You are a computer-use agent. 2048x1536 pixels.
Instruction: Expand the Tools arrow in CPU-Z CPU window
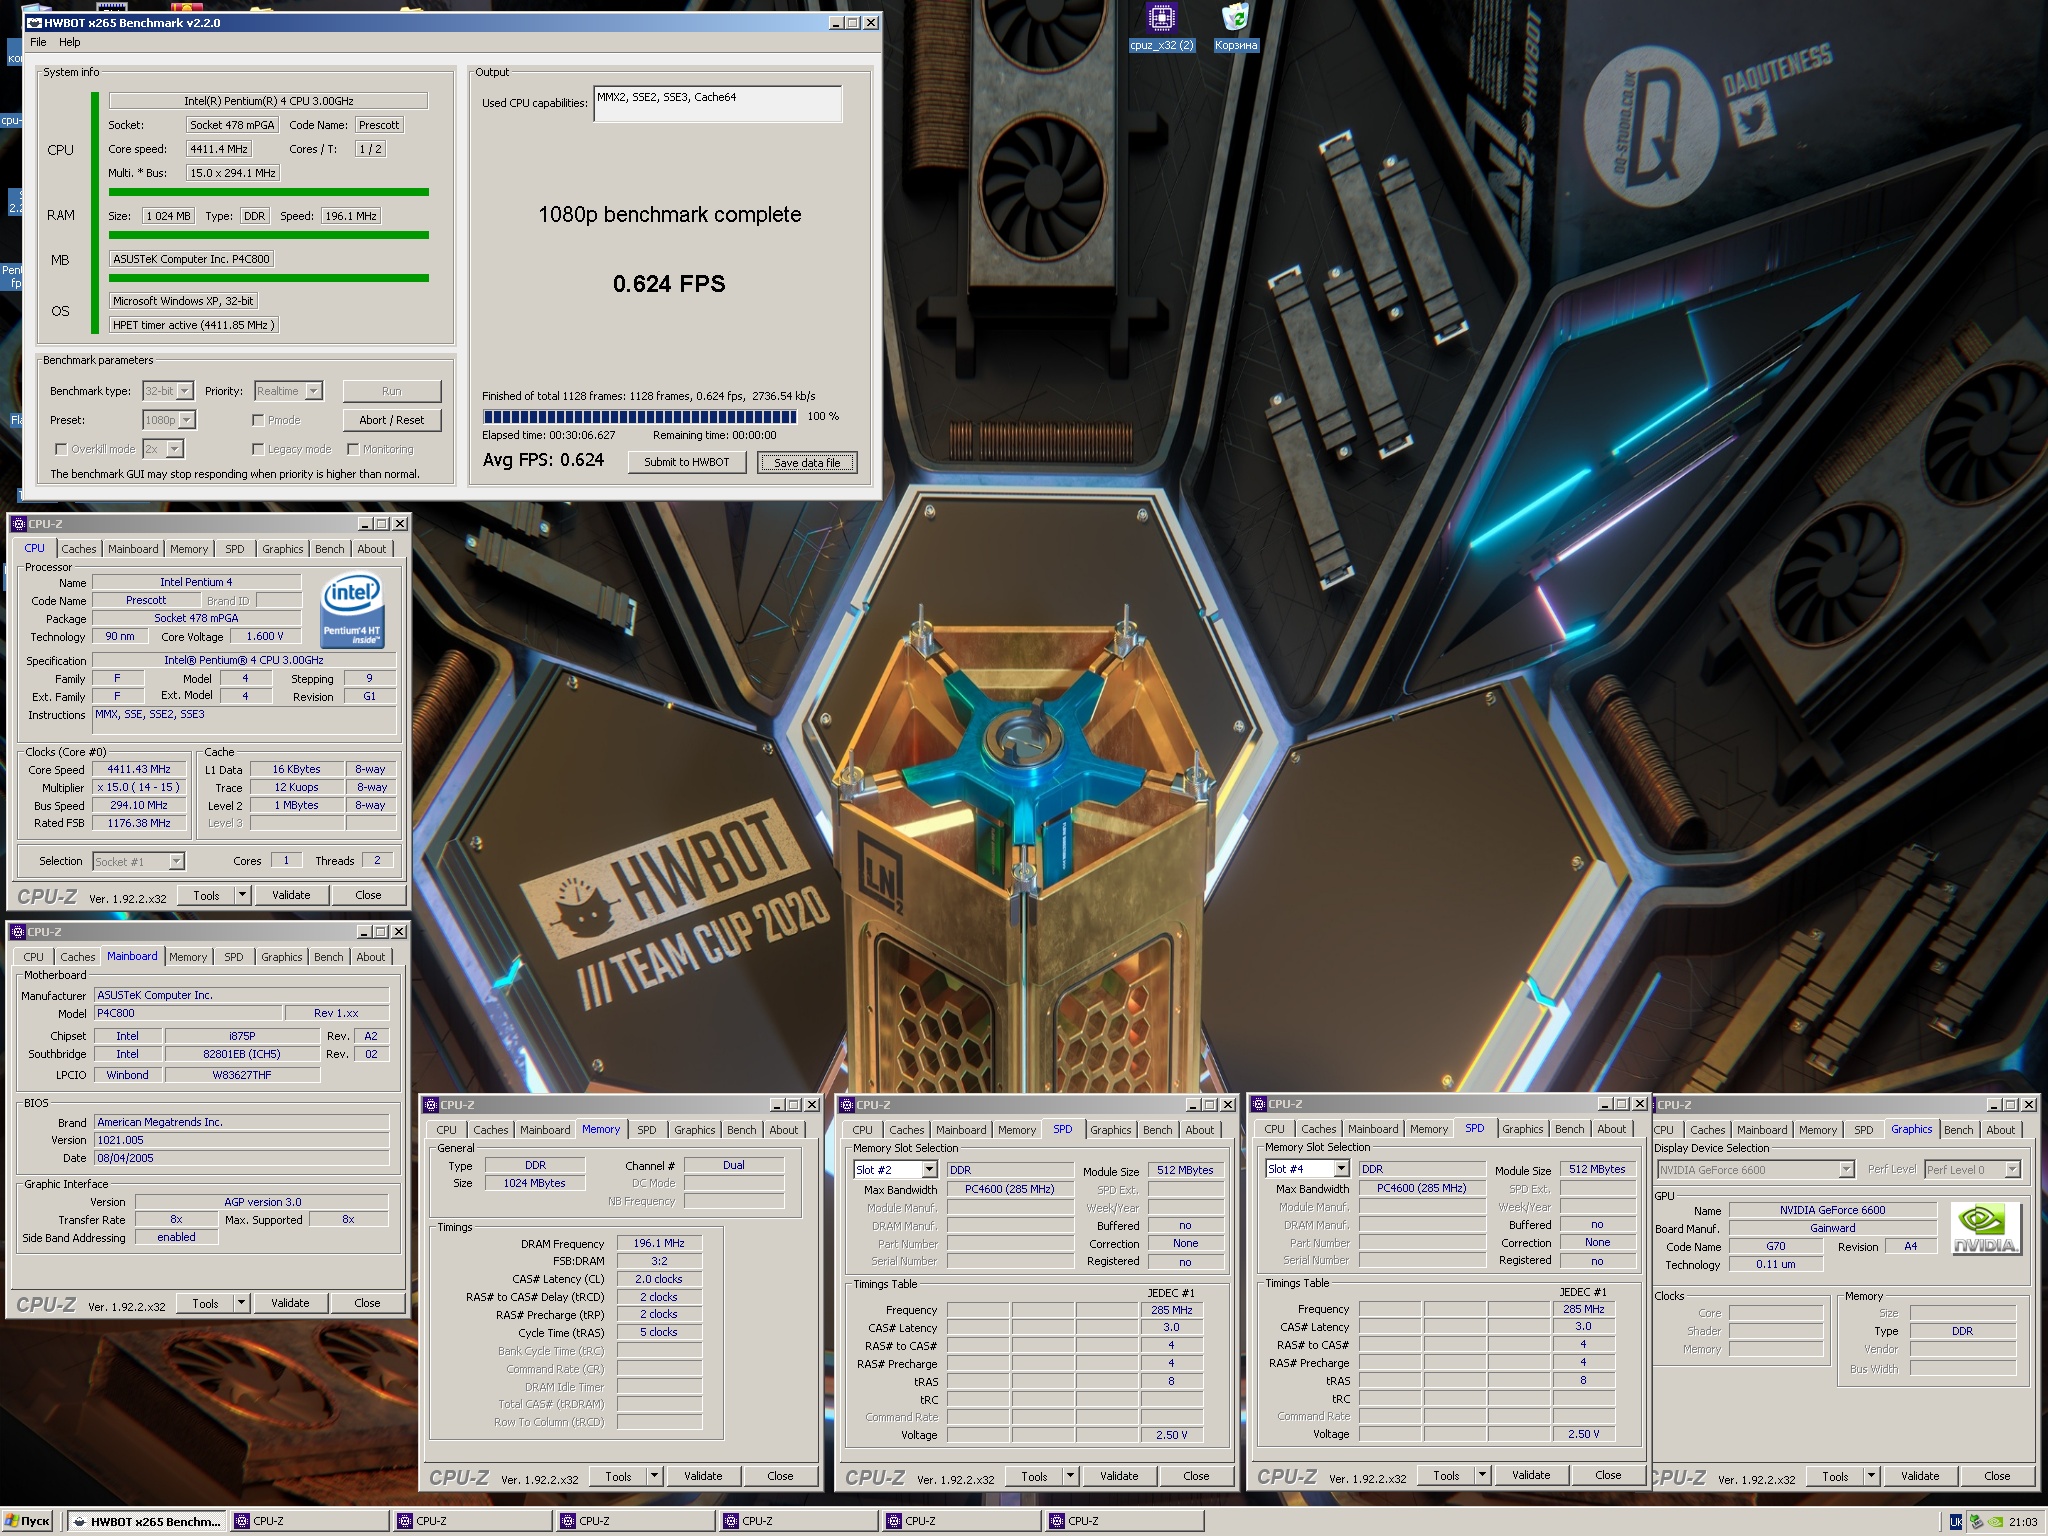(241, 895)
